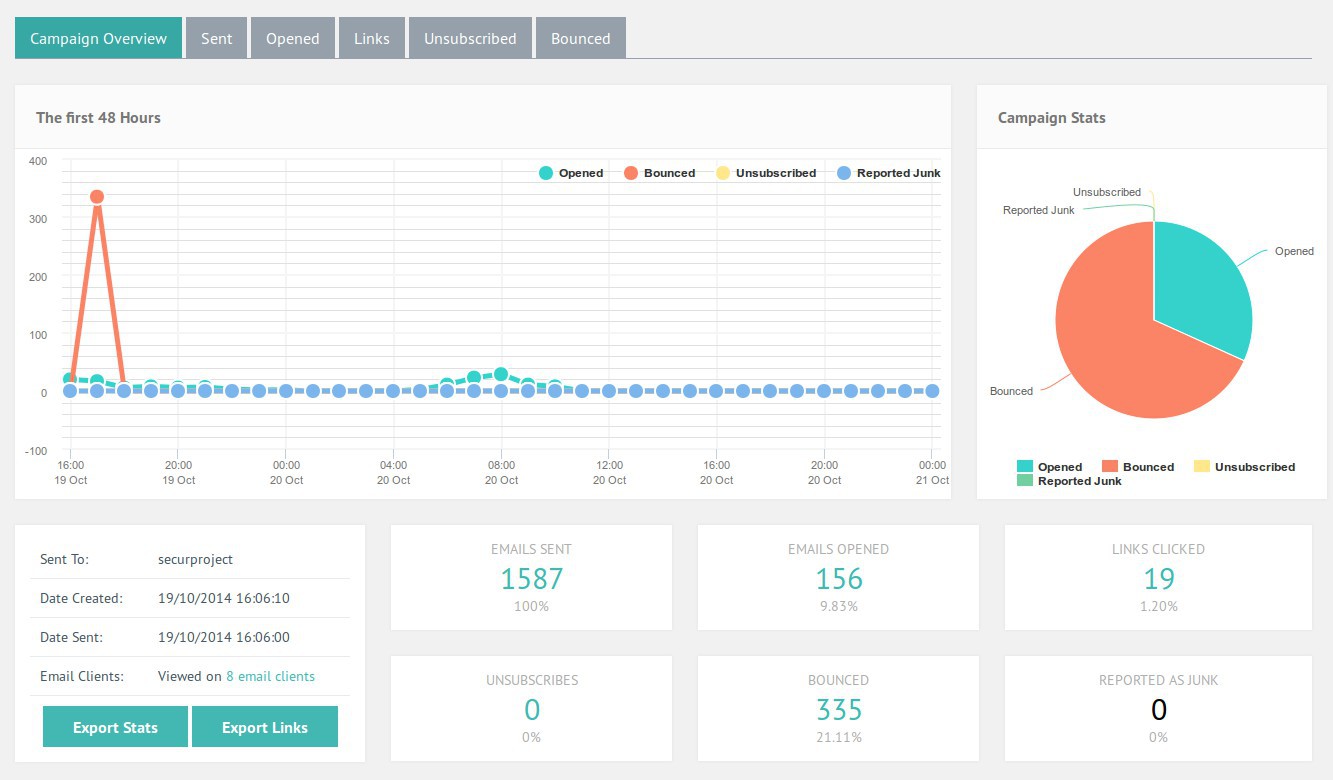Open the Links tab
This screenshot has width=1333, height=780.
[x=372, y=38]
